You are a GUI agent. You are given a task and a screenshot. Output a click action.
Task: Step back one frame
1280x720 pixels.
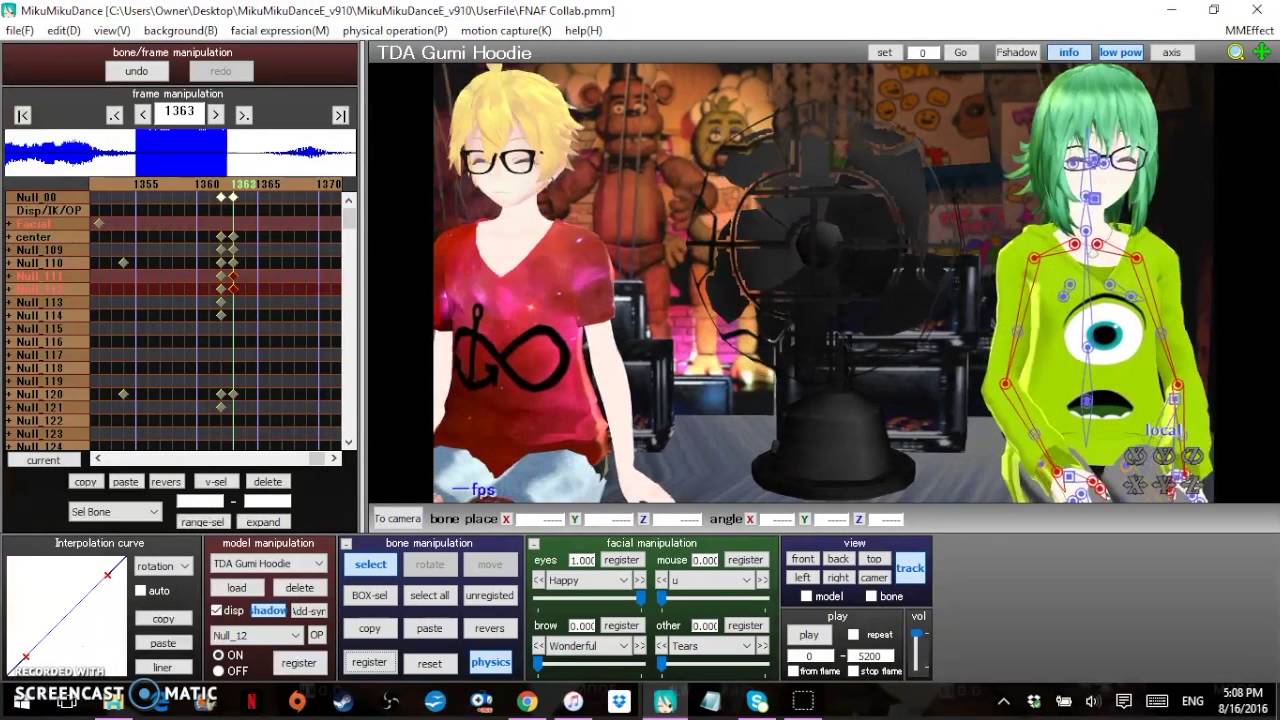click(x=143, y=116)
